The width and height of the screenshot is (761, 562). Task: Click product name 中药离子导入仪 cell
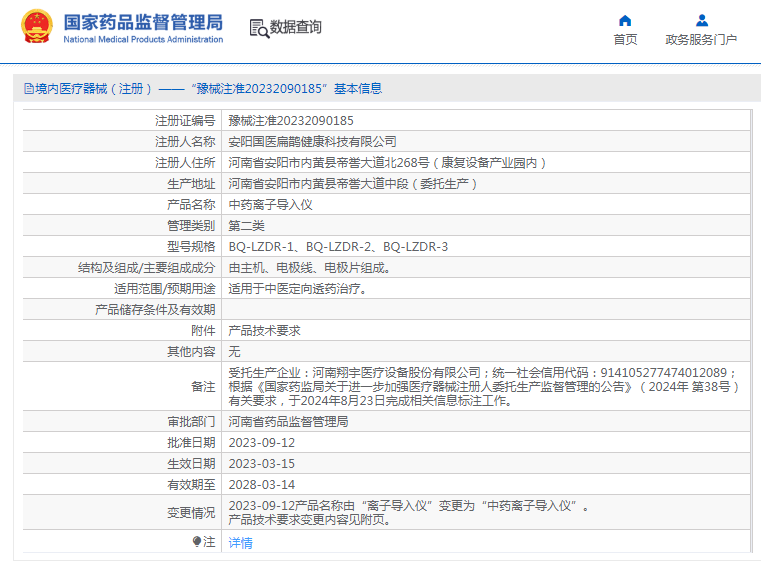tap(486, 205)
